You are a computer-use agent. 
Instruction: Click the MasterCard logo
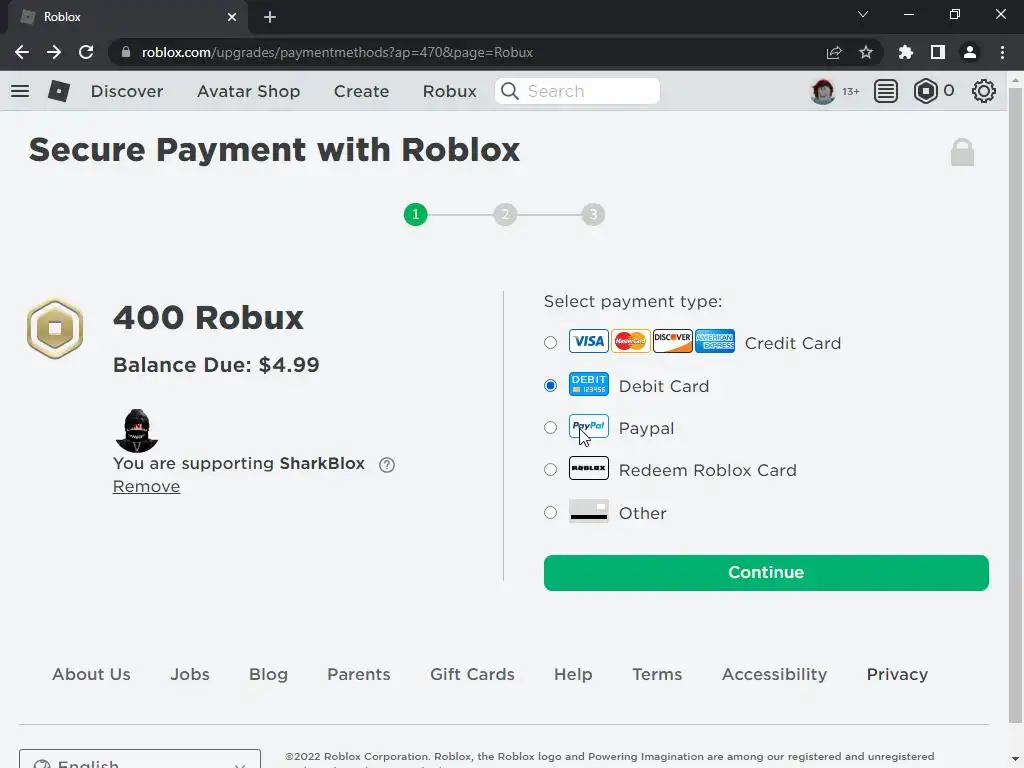pyautogui.click(x=630, y=341)
